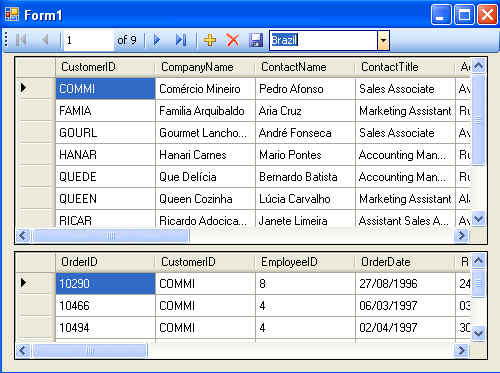The height and width of the screenshot is (373, 500).
Task: Click the OrderDate column header
Action: tap(405, 262)
